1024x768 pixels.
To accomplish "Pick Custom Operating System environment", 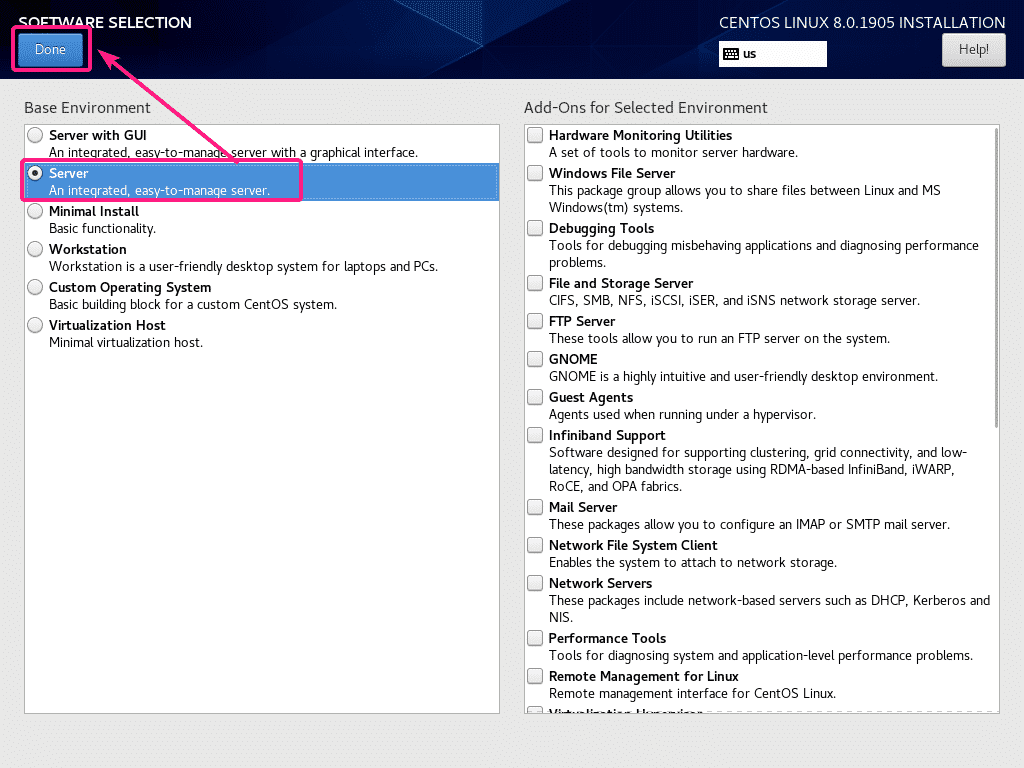I will point(36,287).
